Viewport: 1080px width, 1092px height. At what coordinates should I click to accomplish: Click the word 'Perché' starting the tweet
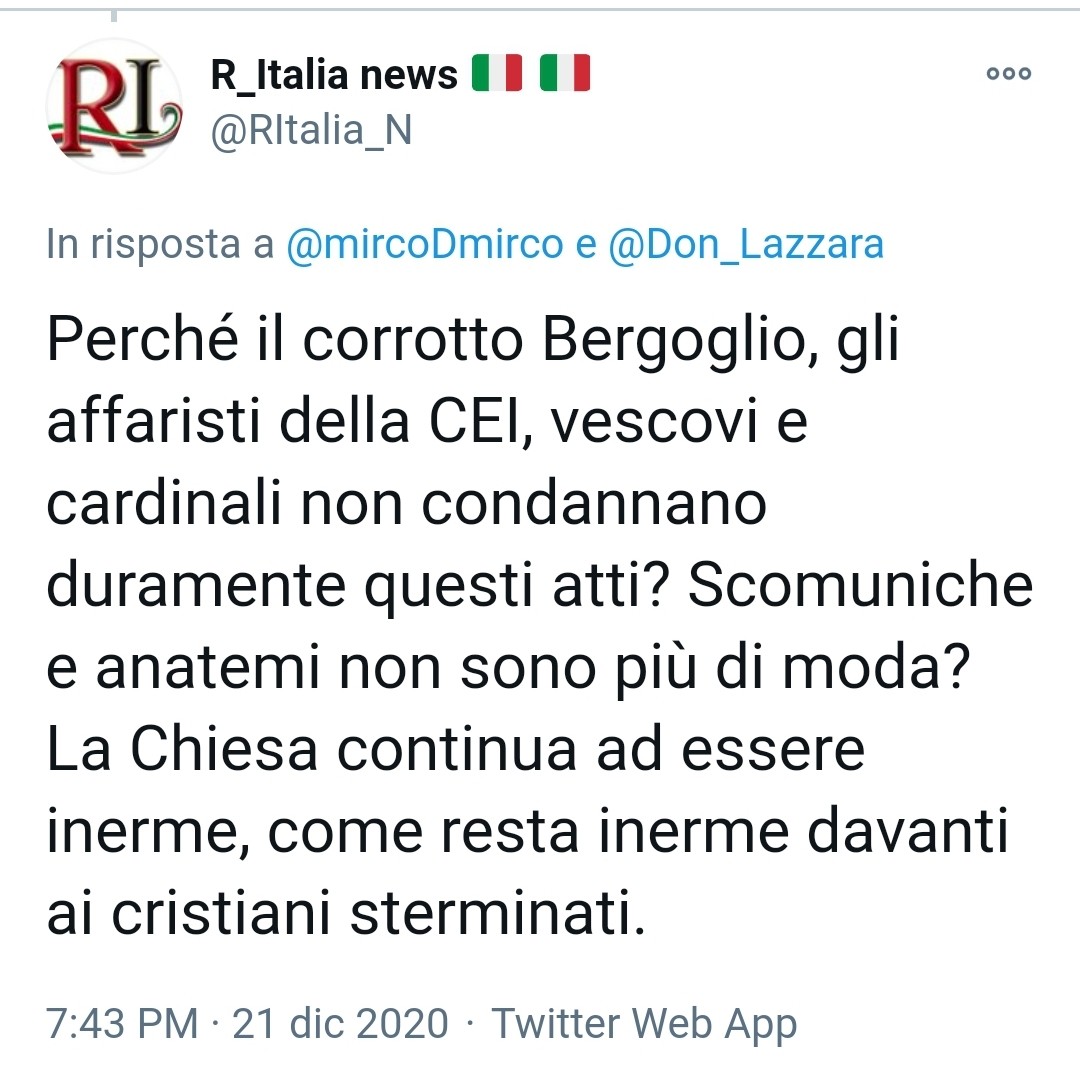pos(143,339)
